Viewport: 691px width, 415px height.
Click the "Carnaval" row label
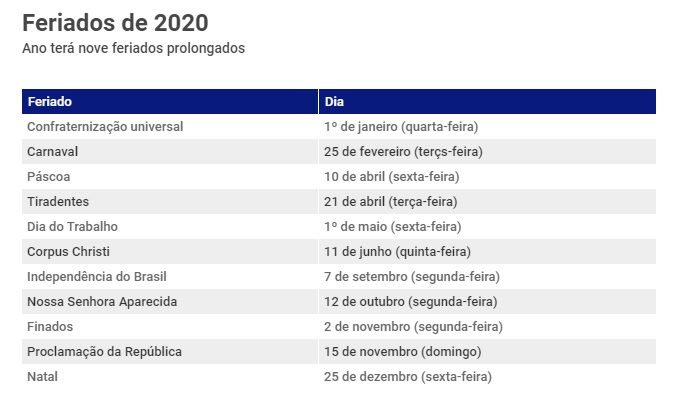pyautogui.click(x=53, y=152)
